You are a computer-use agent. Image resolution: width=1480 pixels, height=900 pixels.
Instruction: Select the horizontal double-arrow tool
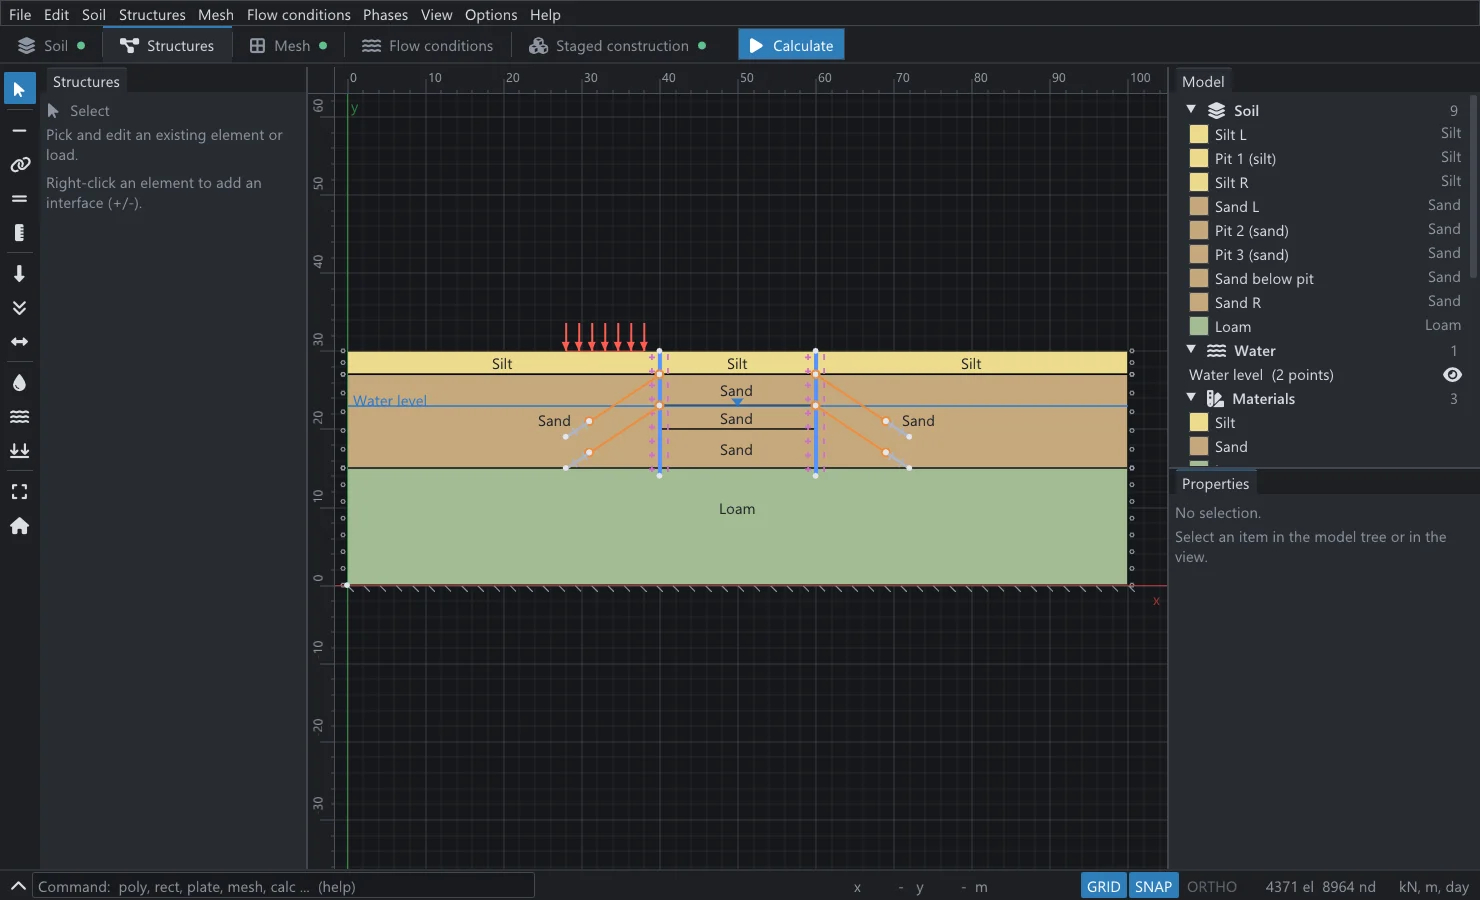click(19, 341)
